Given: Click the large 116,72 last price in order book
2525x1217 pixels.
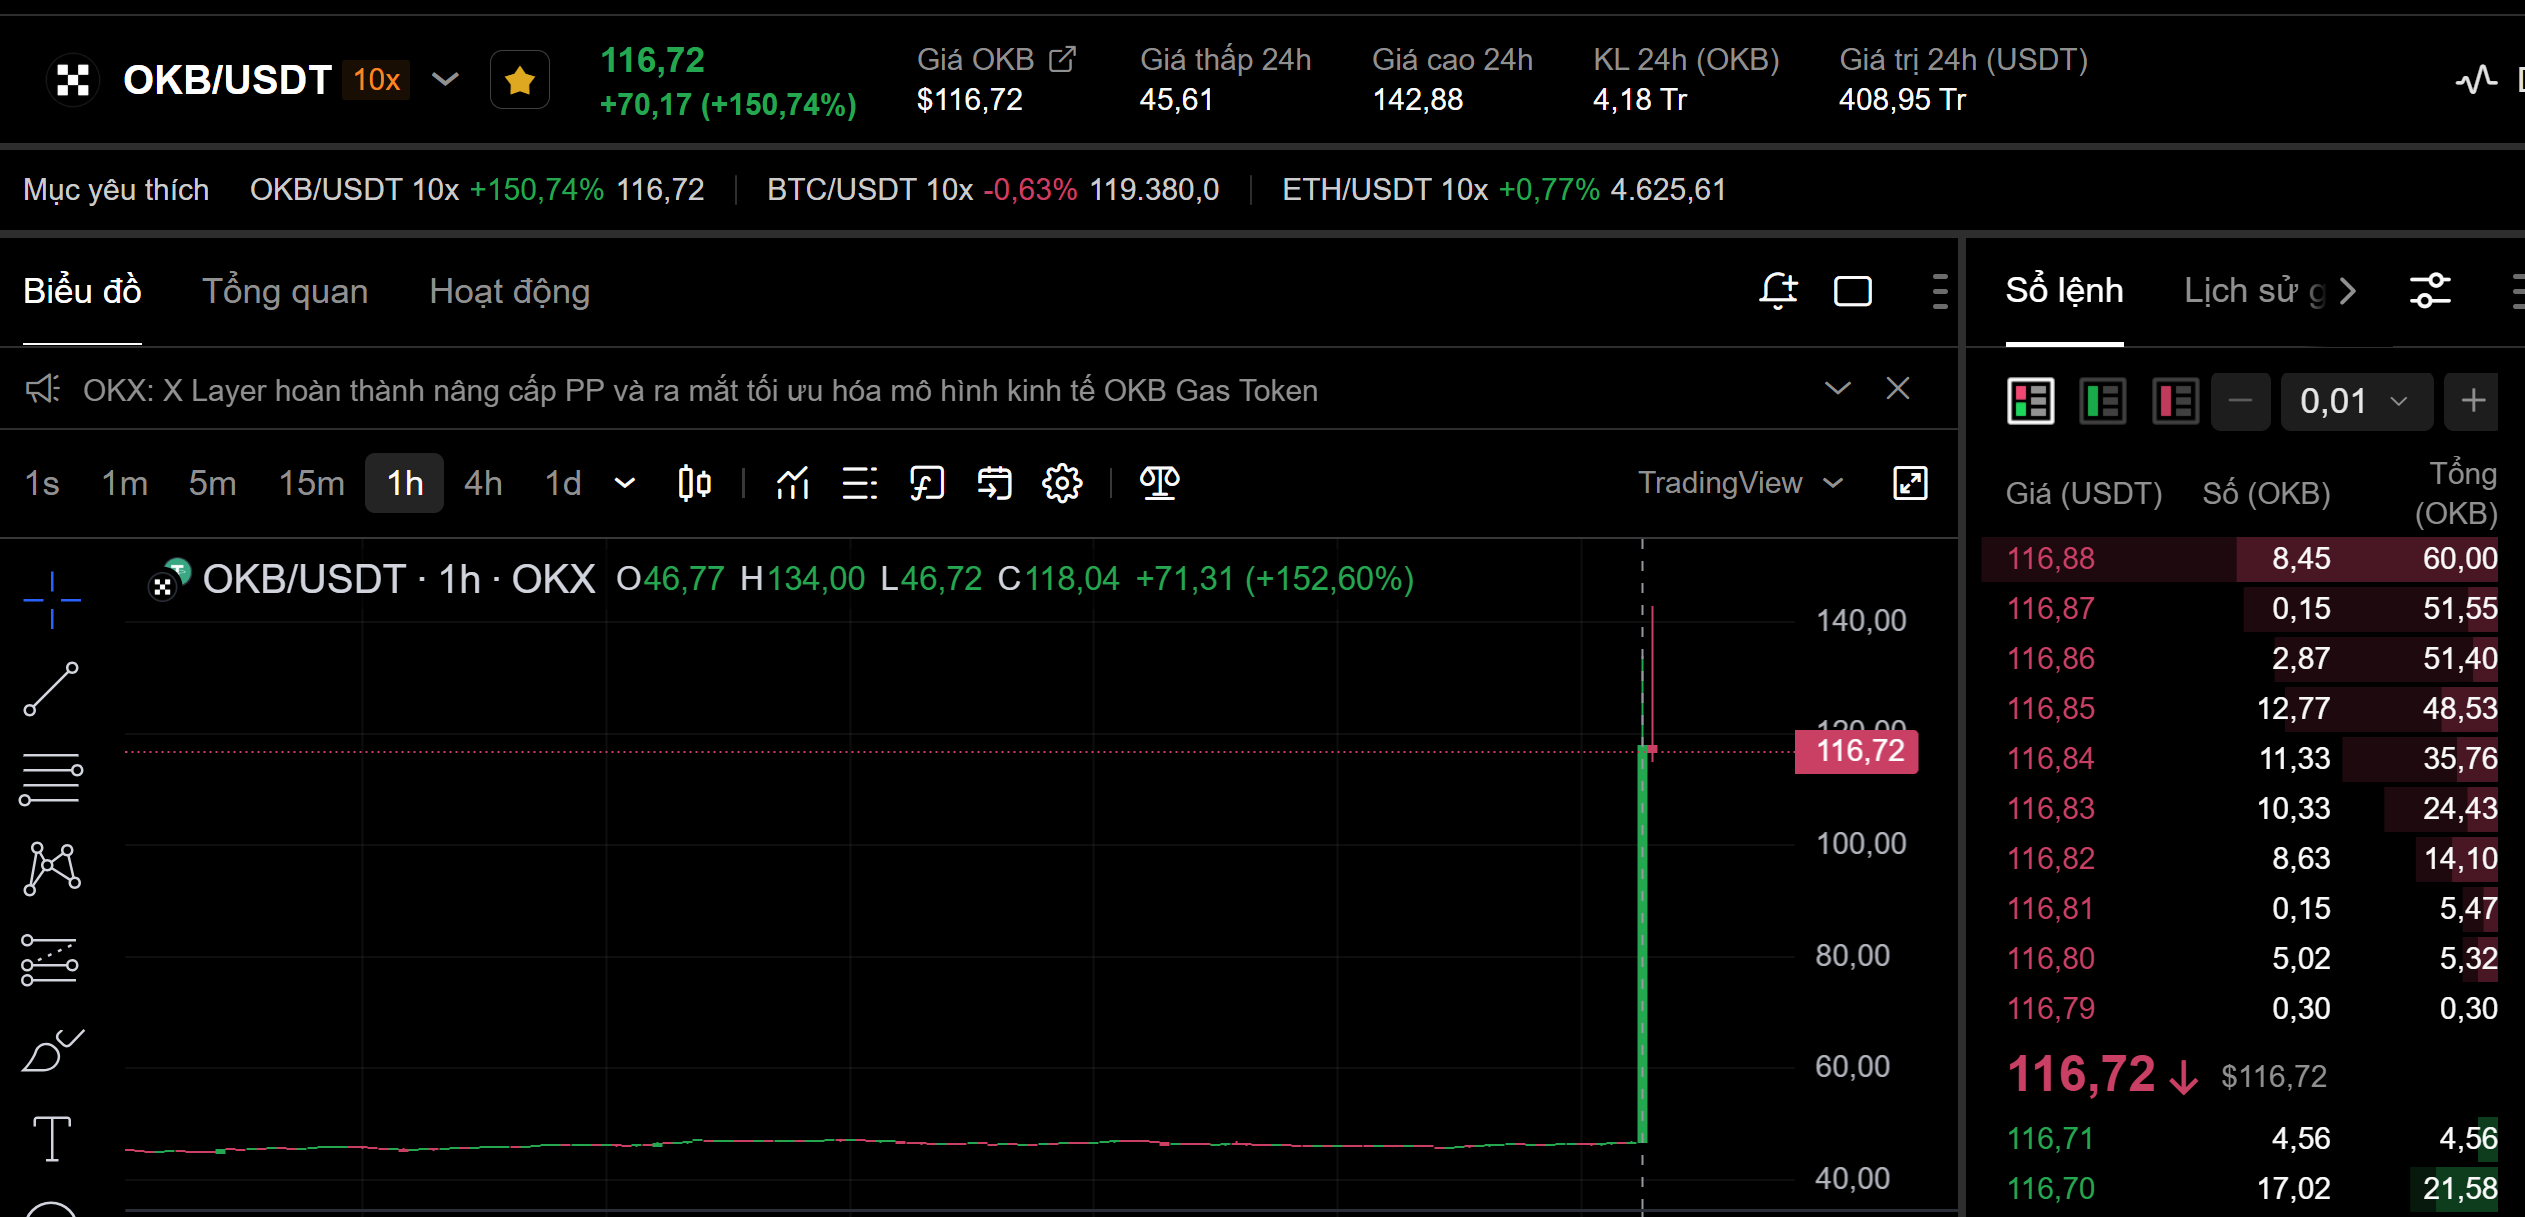Looking at the screenshot, I should click(x=2081, y=1075).
